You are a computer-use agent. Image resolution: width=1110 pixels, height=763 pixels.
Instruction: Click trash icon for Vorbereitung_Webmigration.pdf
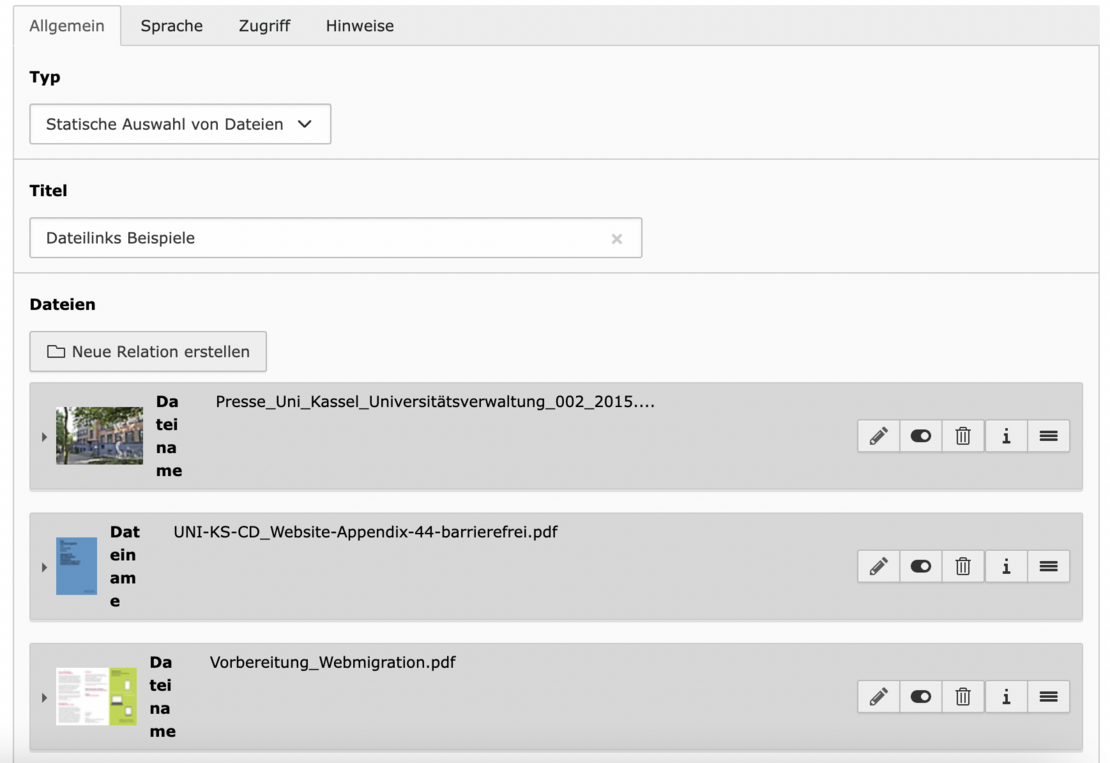[x=963, y=697]
